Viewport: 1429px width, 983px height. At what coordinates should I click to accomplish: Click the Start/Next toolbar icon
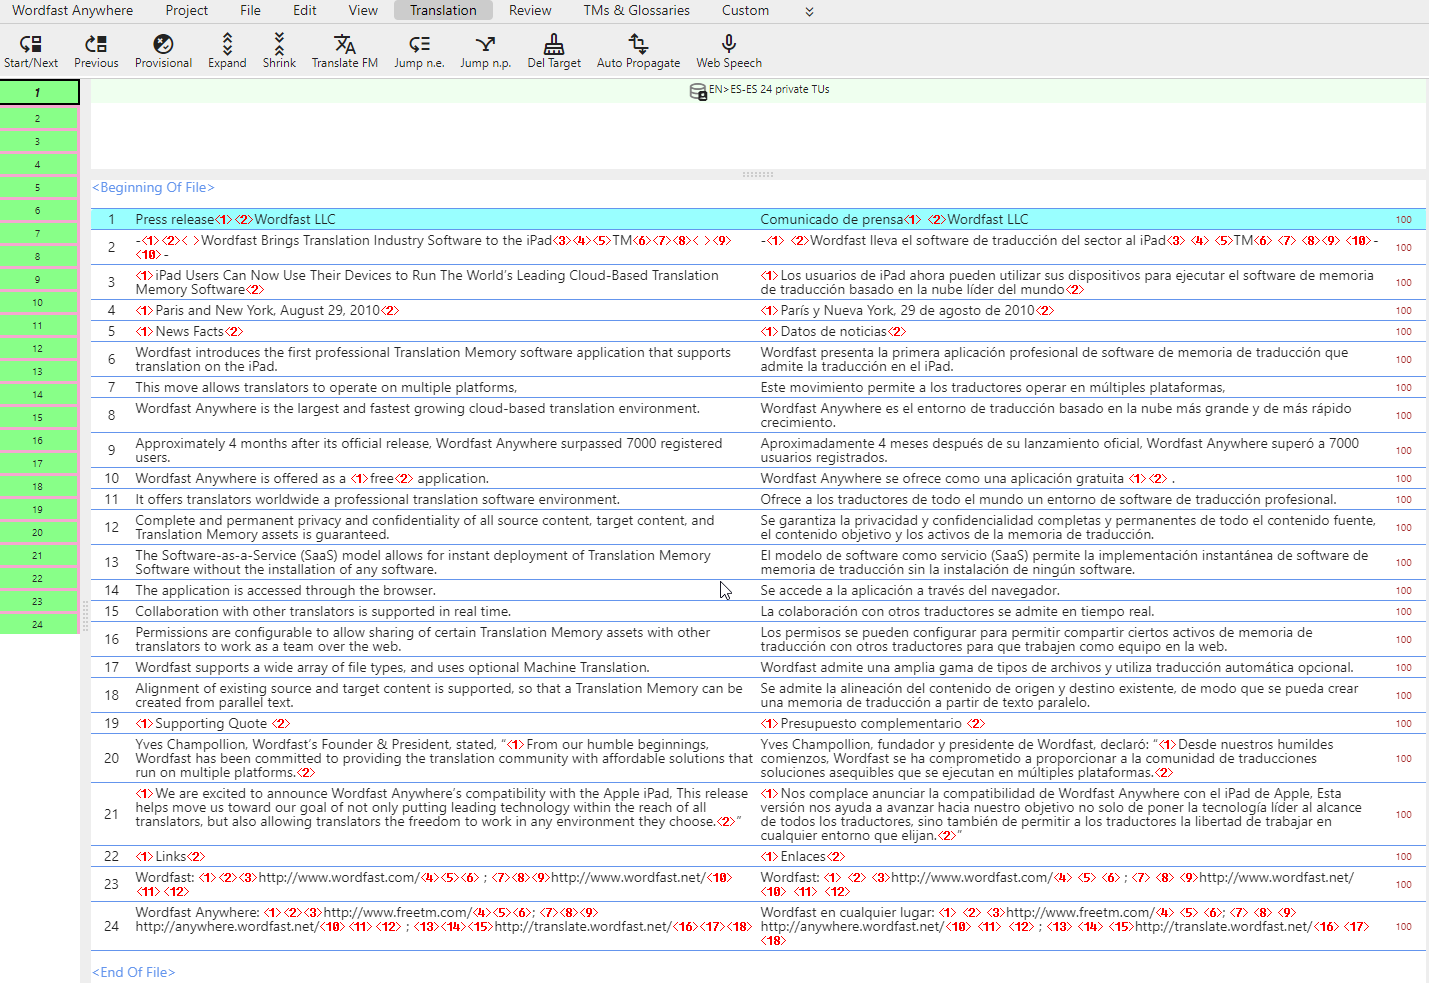point(31,44)
